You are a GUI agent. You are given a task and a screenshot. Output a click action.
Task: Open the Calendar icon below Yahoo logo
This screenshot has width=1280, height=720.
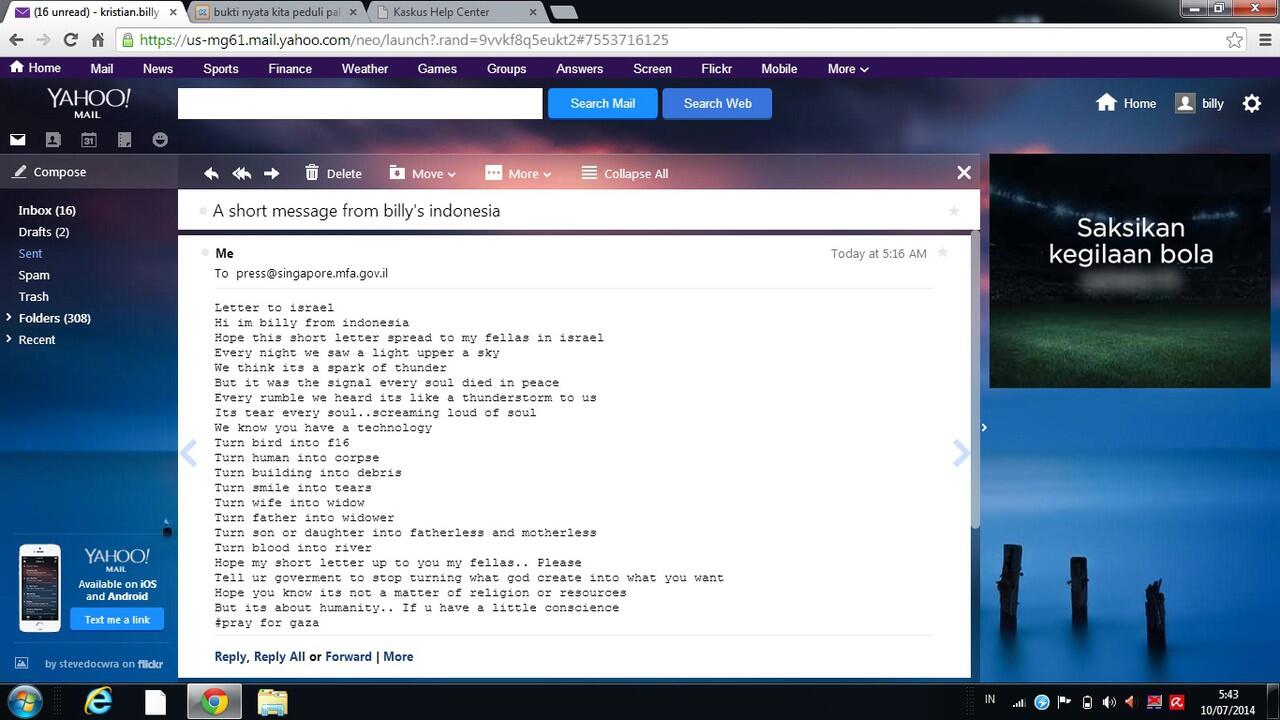pyautogui.click(x=89, y=140)
